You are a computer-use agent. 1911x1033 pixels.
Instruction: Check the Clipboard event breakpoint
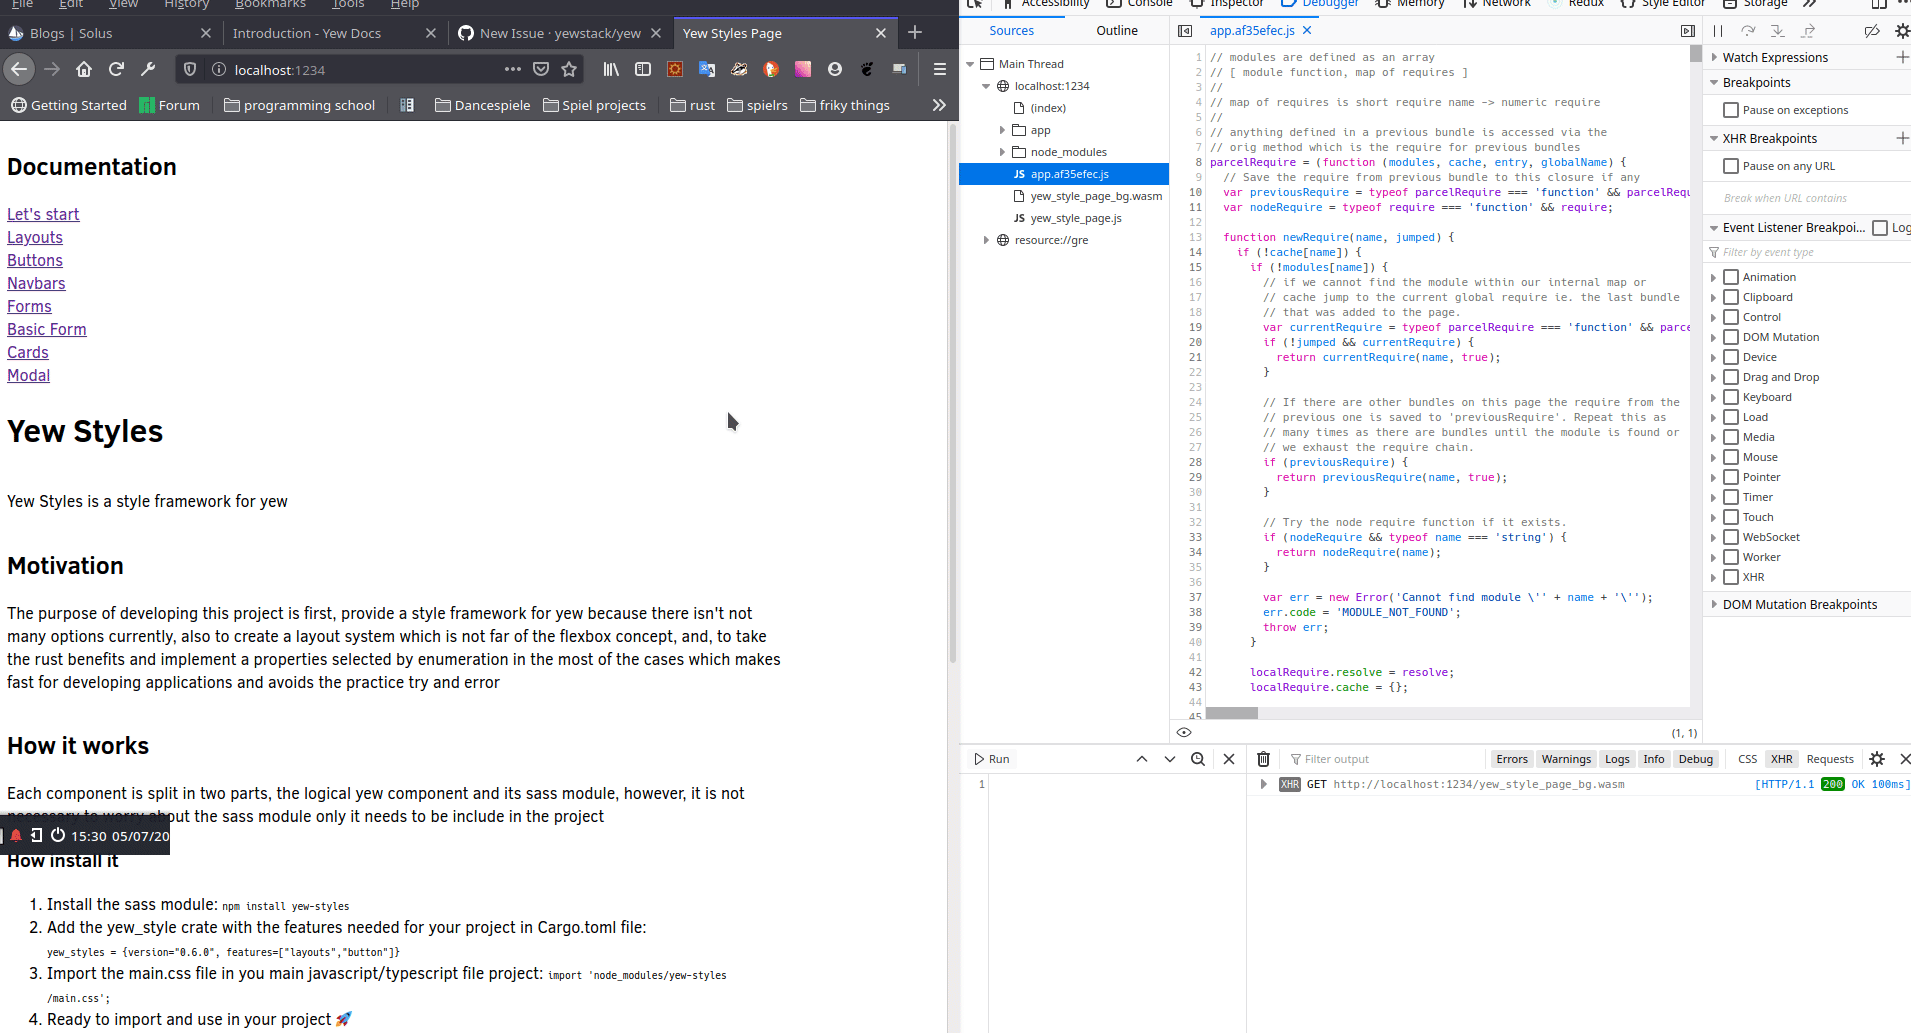[1731, 297]
